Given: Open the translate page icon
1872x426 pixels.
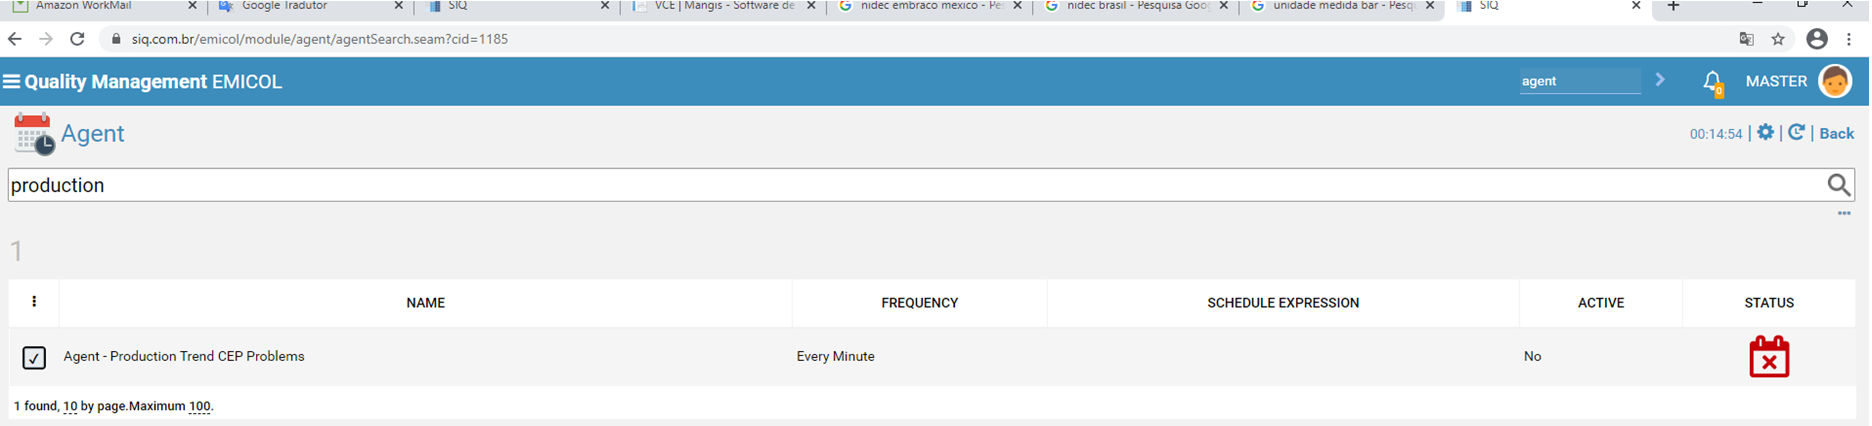Looking at the screenshot, I should pyautogui.click(x=1746, y=39).
